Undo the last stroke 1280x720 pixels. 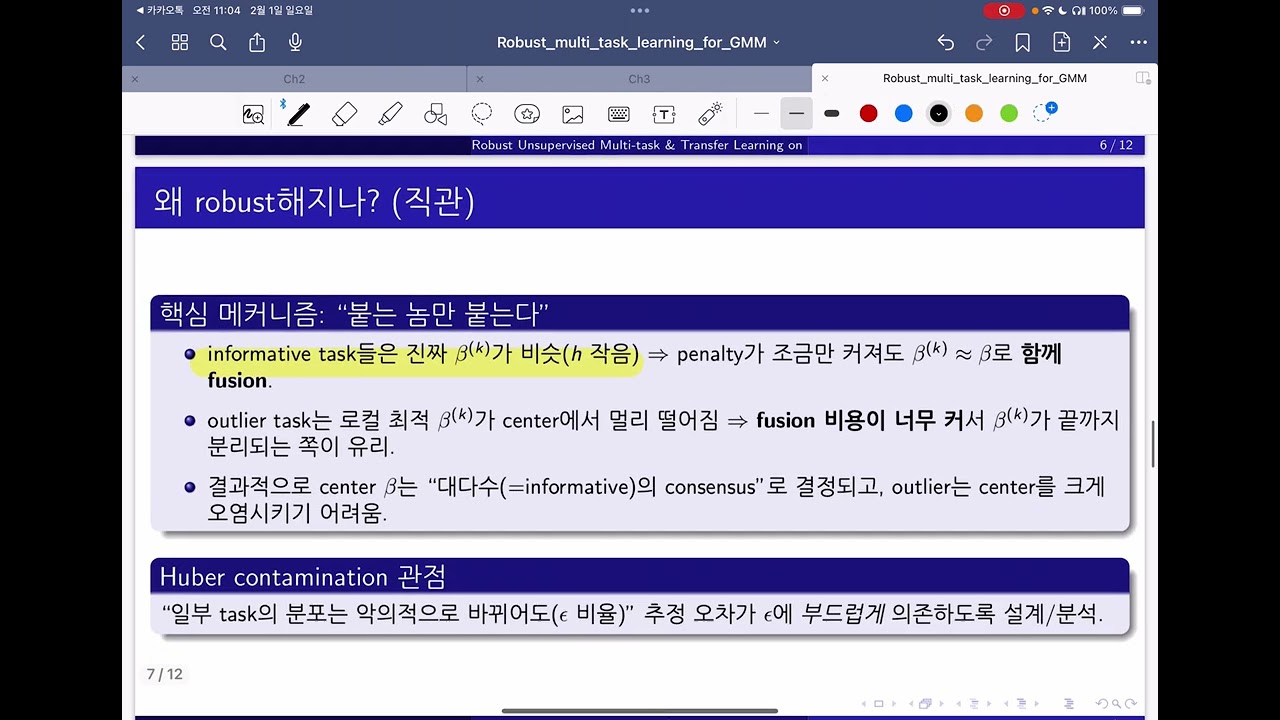[x=946, y=43]
